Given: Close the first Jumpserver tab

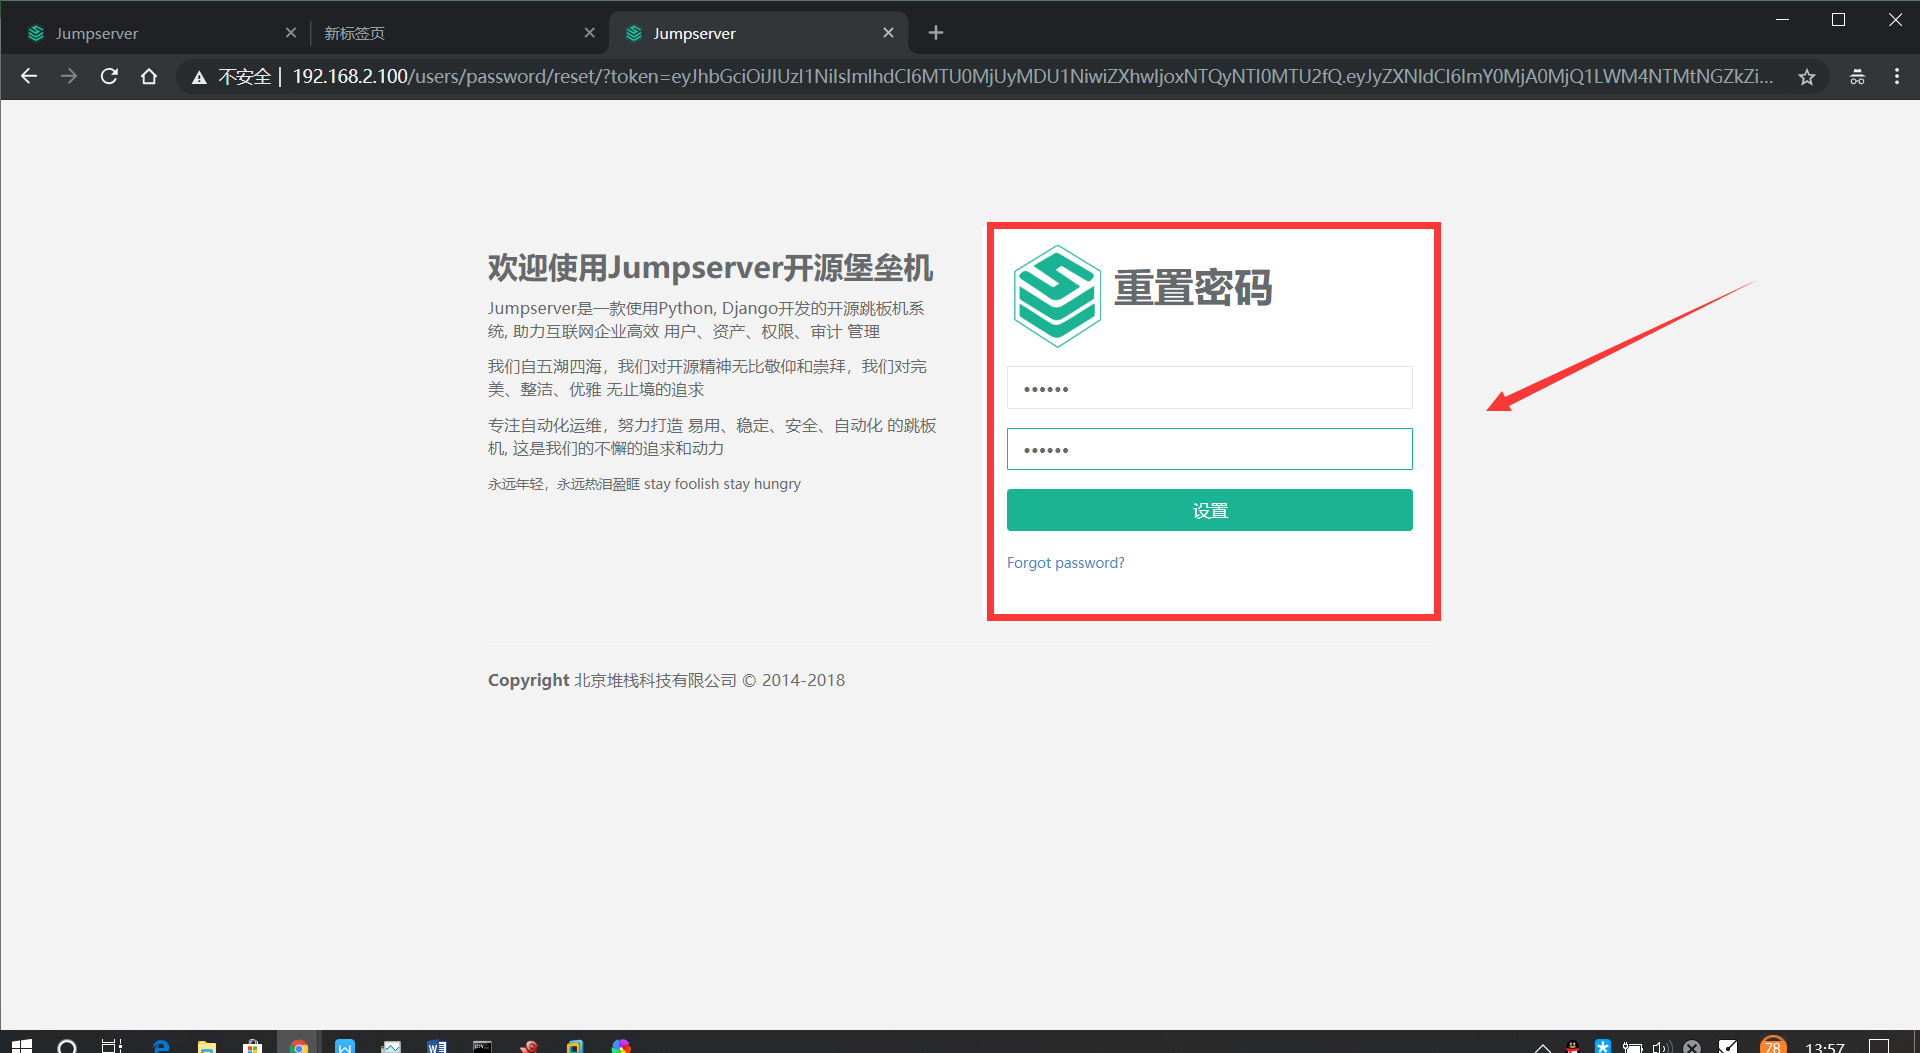Looking at the screenshot, I should [x=291, y=33].
